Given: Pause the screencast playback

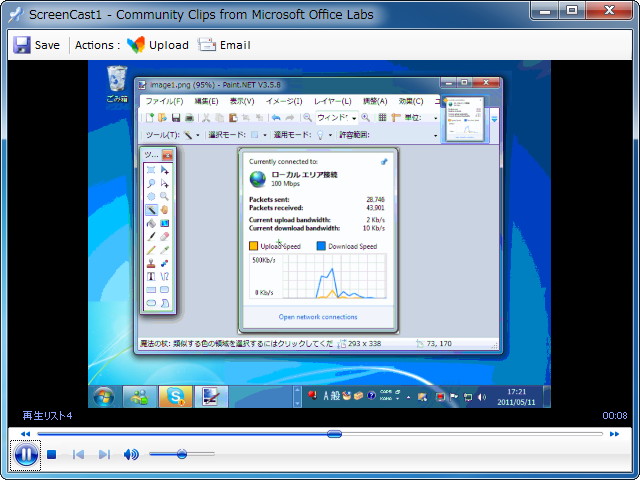Looking at the screenshot, I should tap(26, 454).
